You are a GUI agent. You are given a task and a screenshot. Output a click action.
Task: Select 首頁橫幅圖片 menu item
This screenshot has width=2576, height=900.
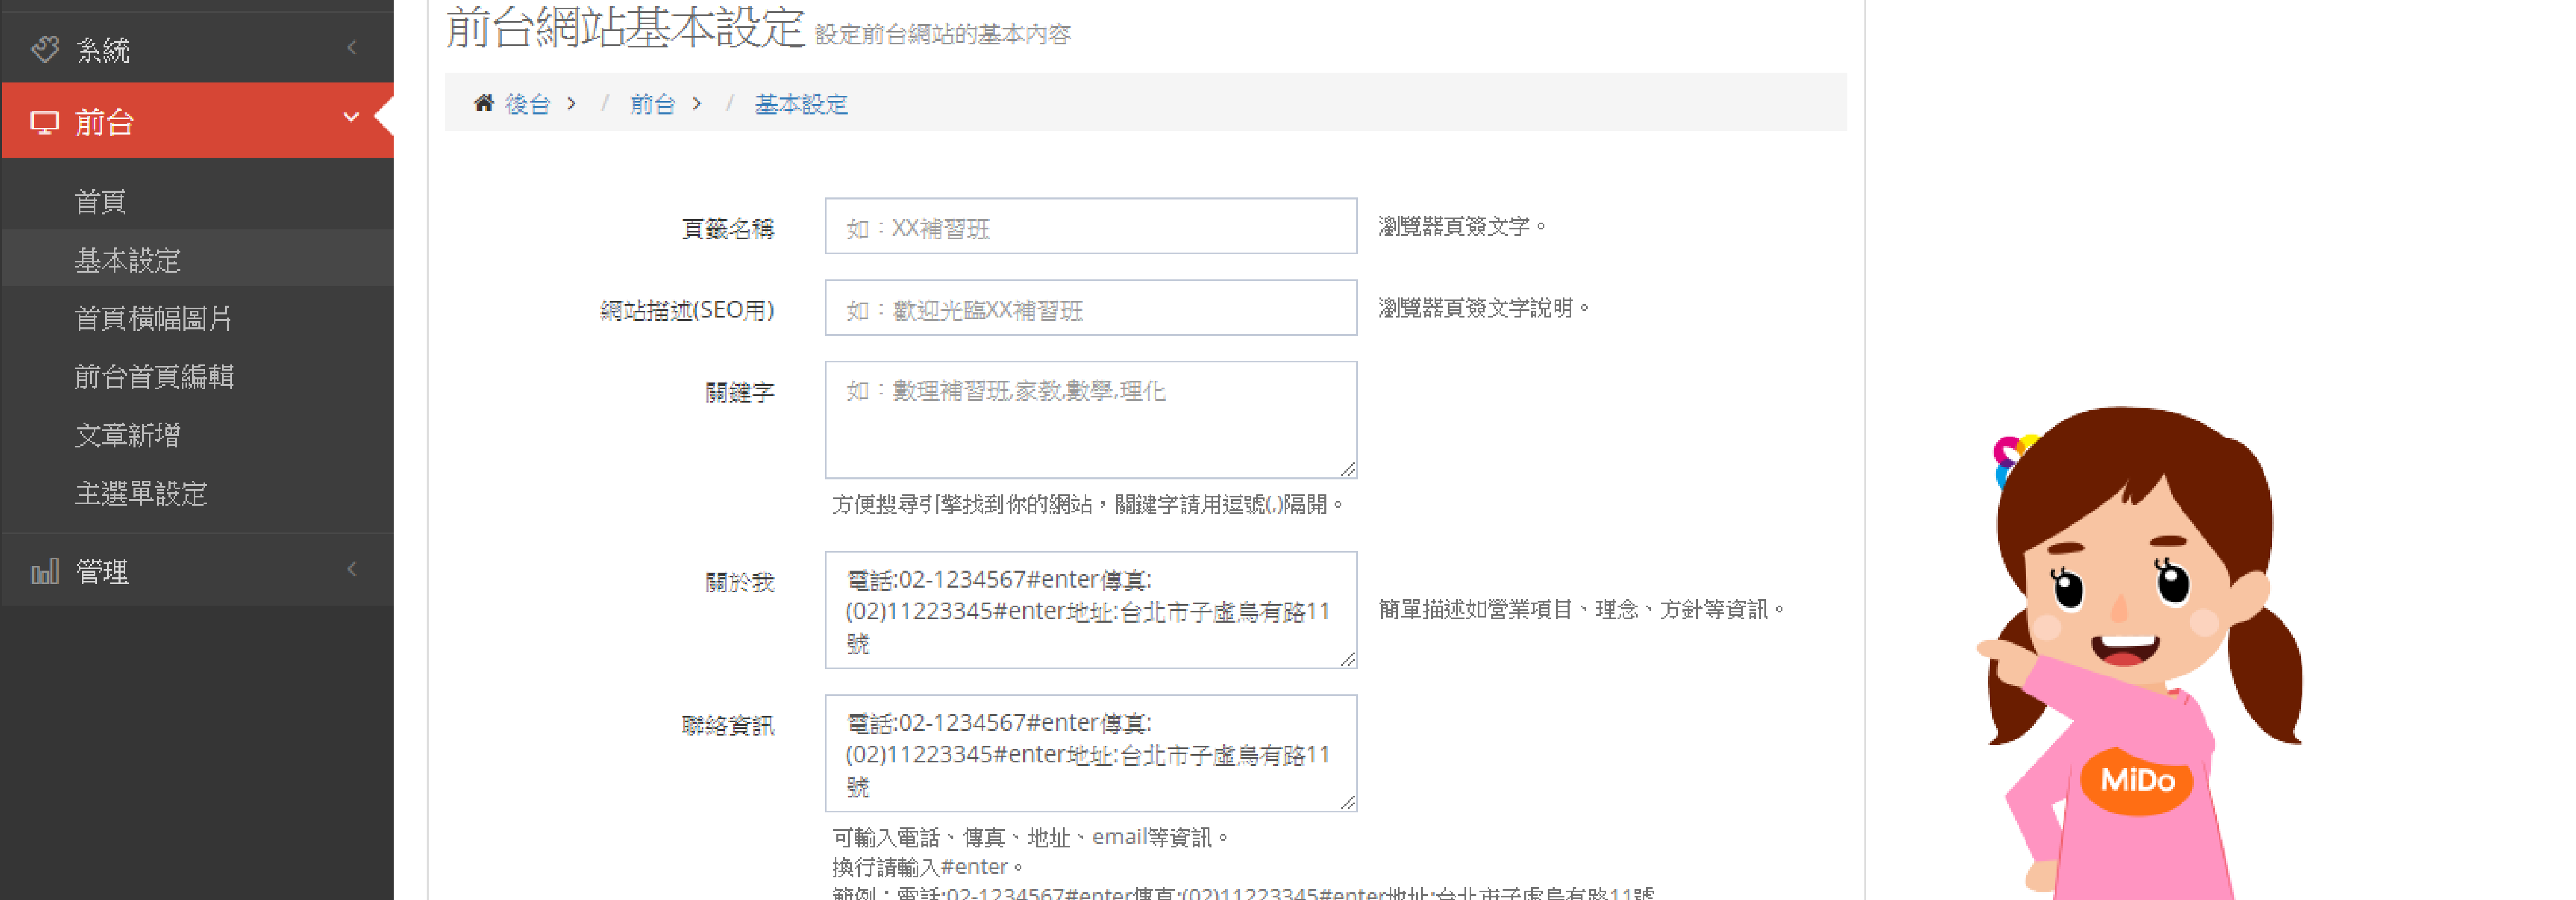point(153,318)
